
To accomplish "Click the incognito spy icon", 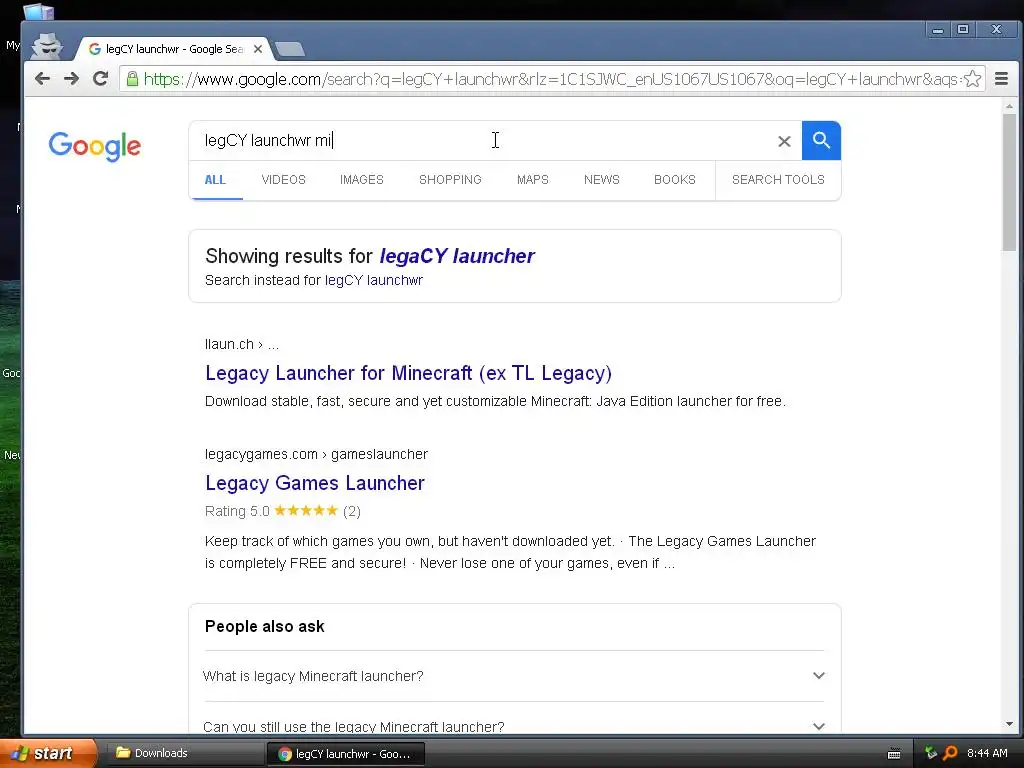I will click(47, 46).
